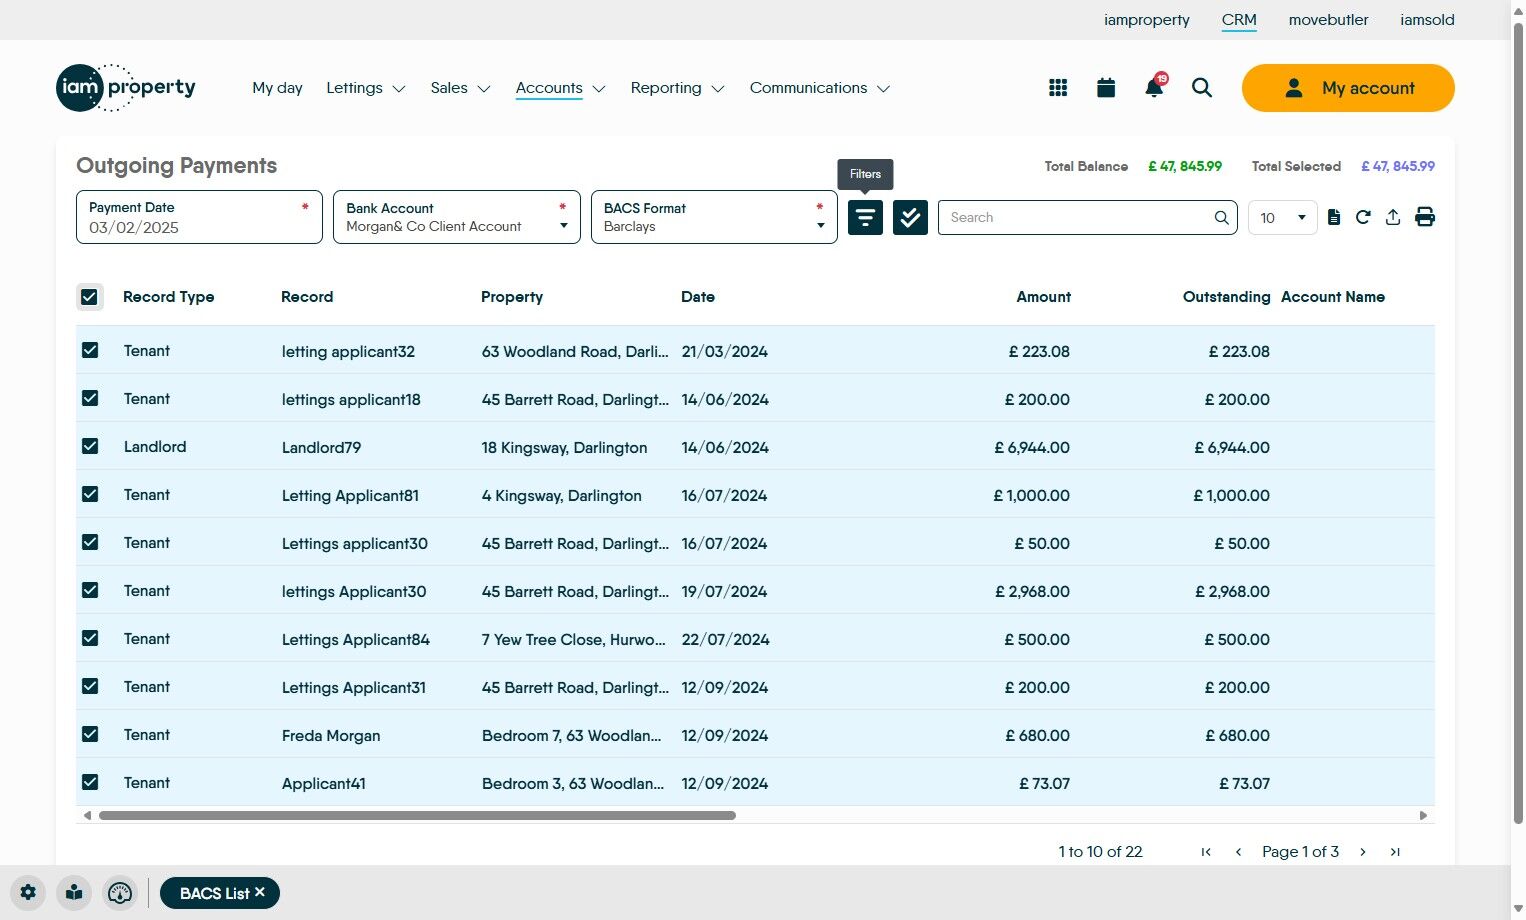Click the My account button

pyautogui.click(x=1347, y=88)
